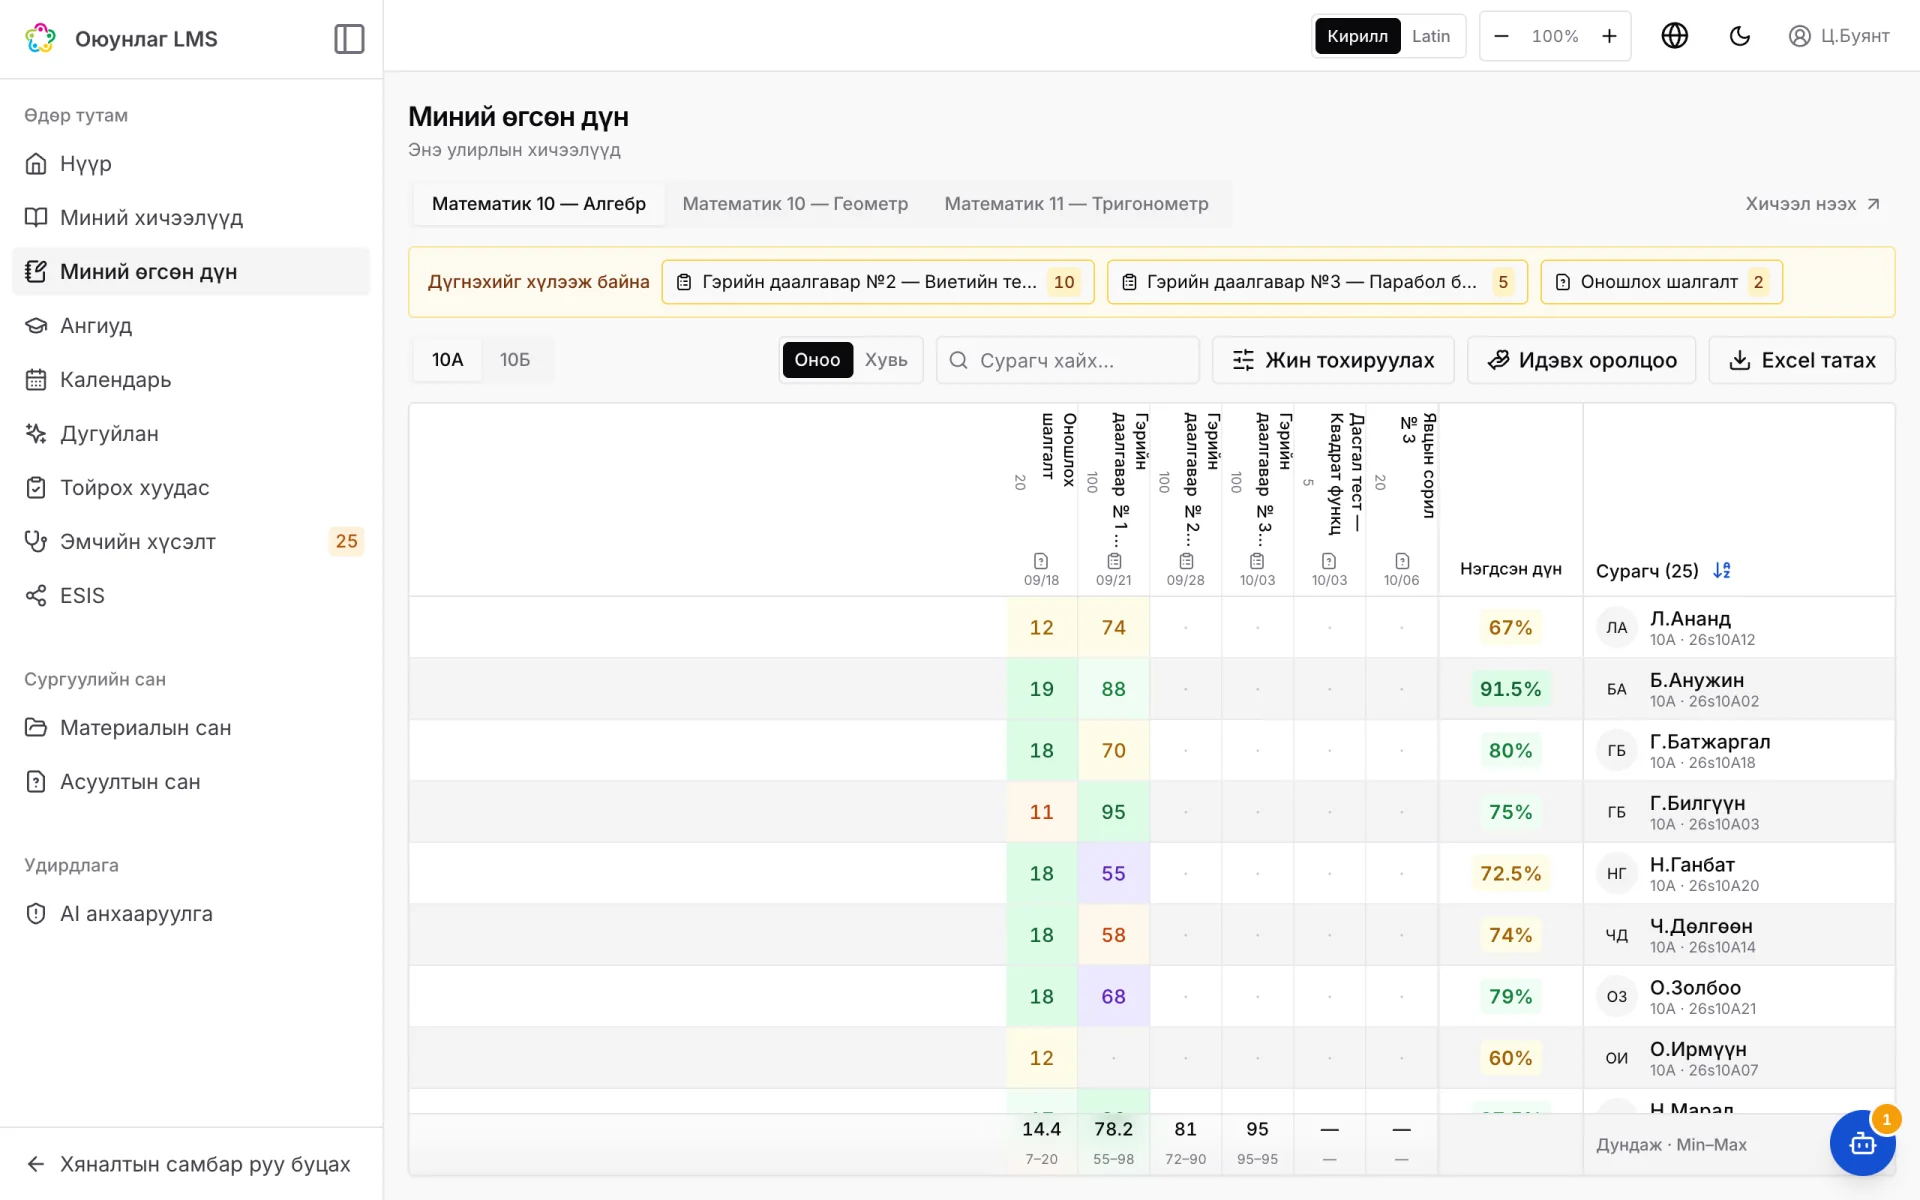The height and width of the screenshot is (1200, 1920).
Task: Sort students using Сурагч sort icon
Action: tap(1722, 570)
